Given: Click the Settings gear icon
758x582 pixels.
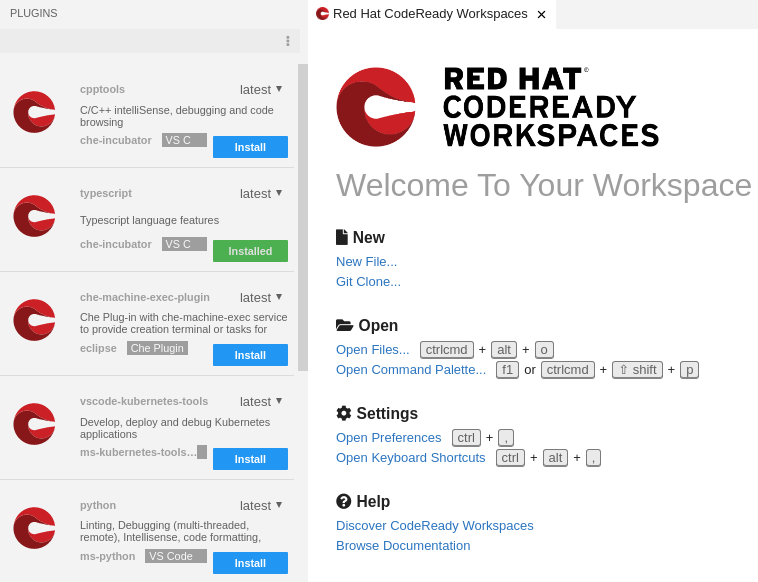Looking at the screenshot, I should (x=344, y=413).
